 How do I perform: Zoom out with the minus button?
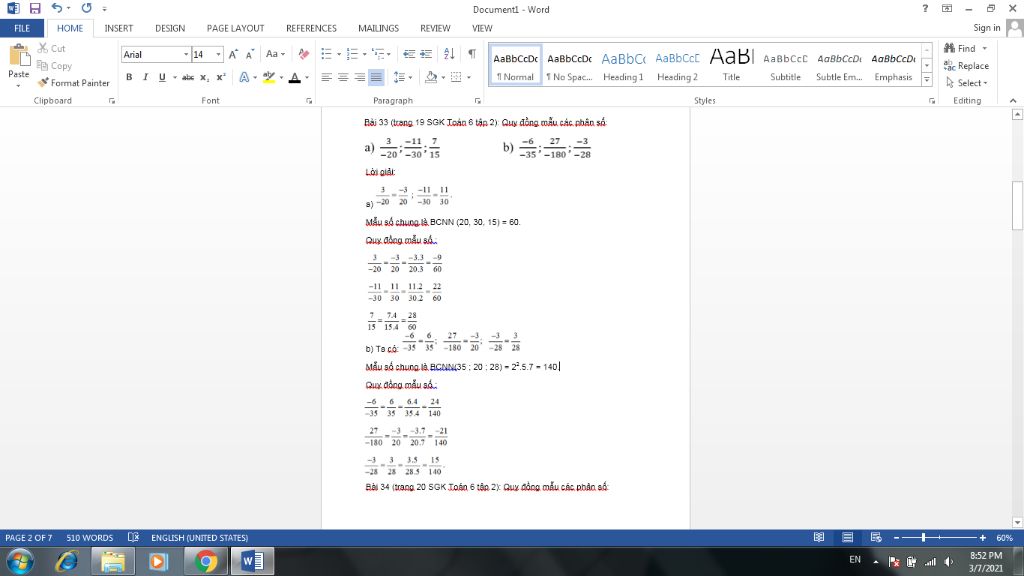point(897,538)
